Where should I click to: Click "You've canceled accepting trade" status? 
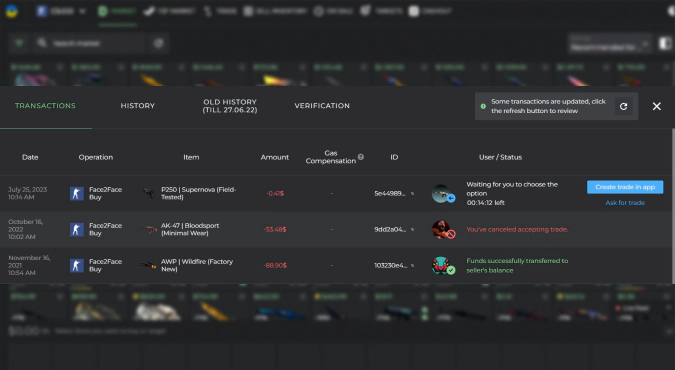point(517,230)
